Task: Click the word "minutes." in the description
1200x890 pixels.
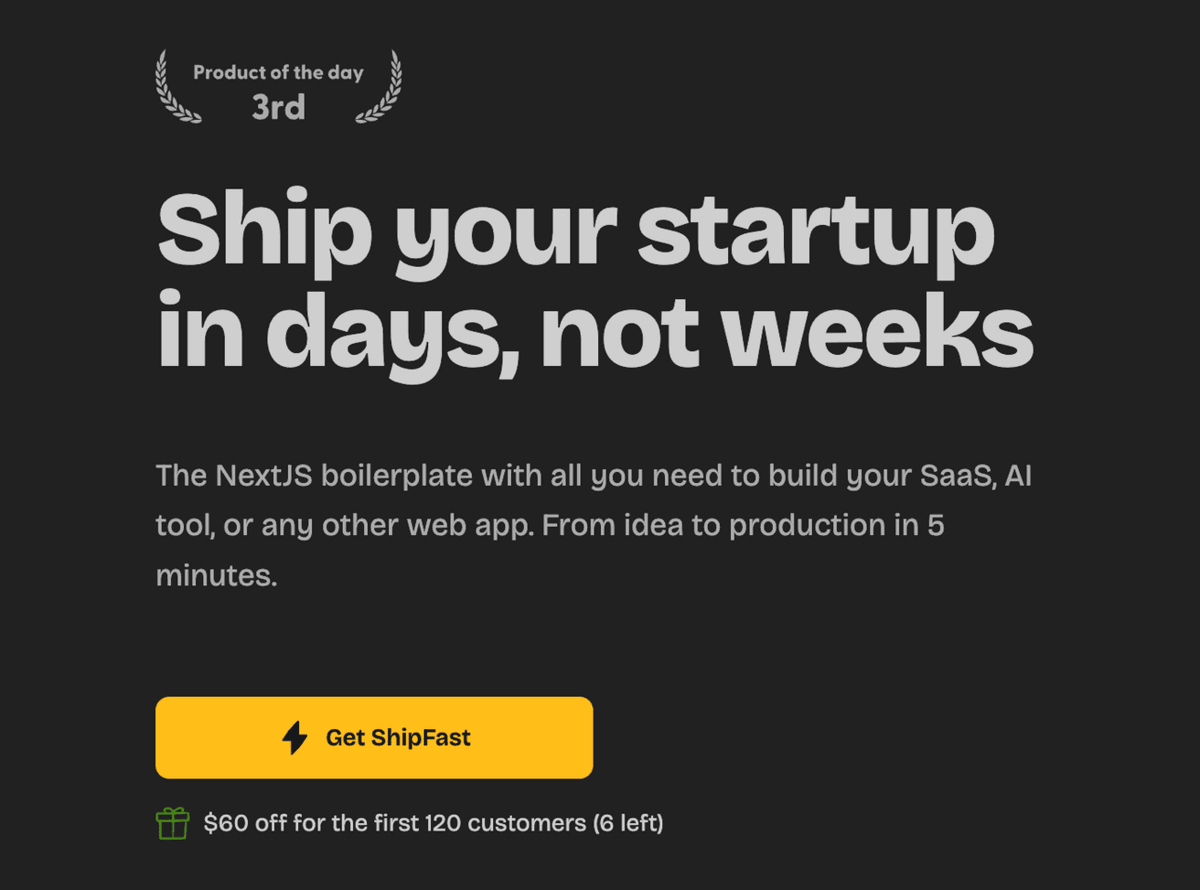Action: tap(216, 576)
